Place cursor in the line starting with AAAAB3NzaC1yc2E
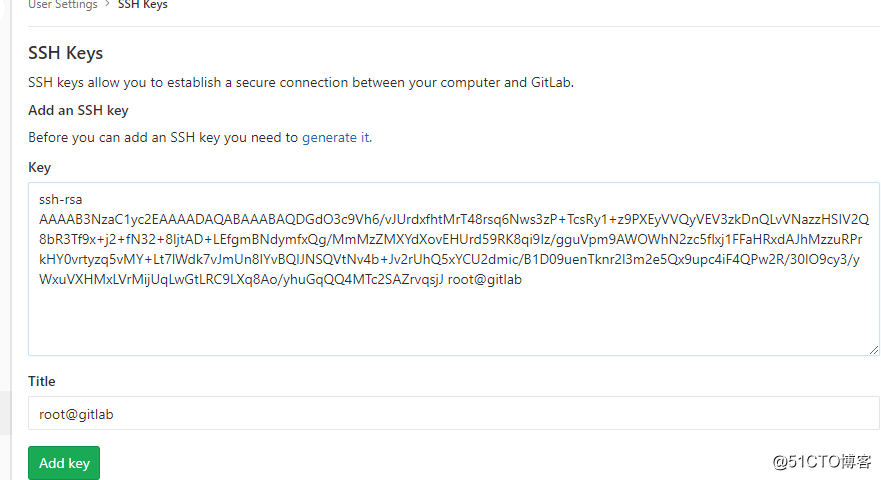The width and height of the screenshot is (881, 480). pyautogui.click(x=454, y=219)
